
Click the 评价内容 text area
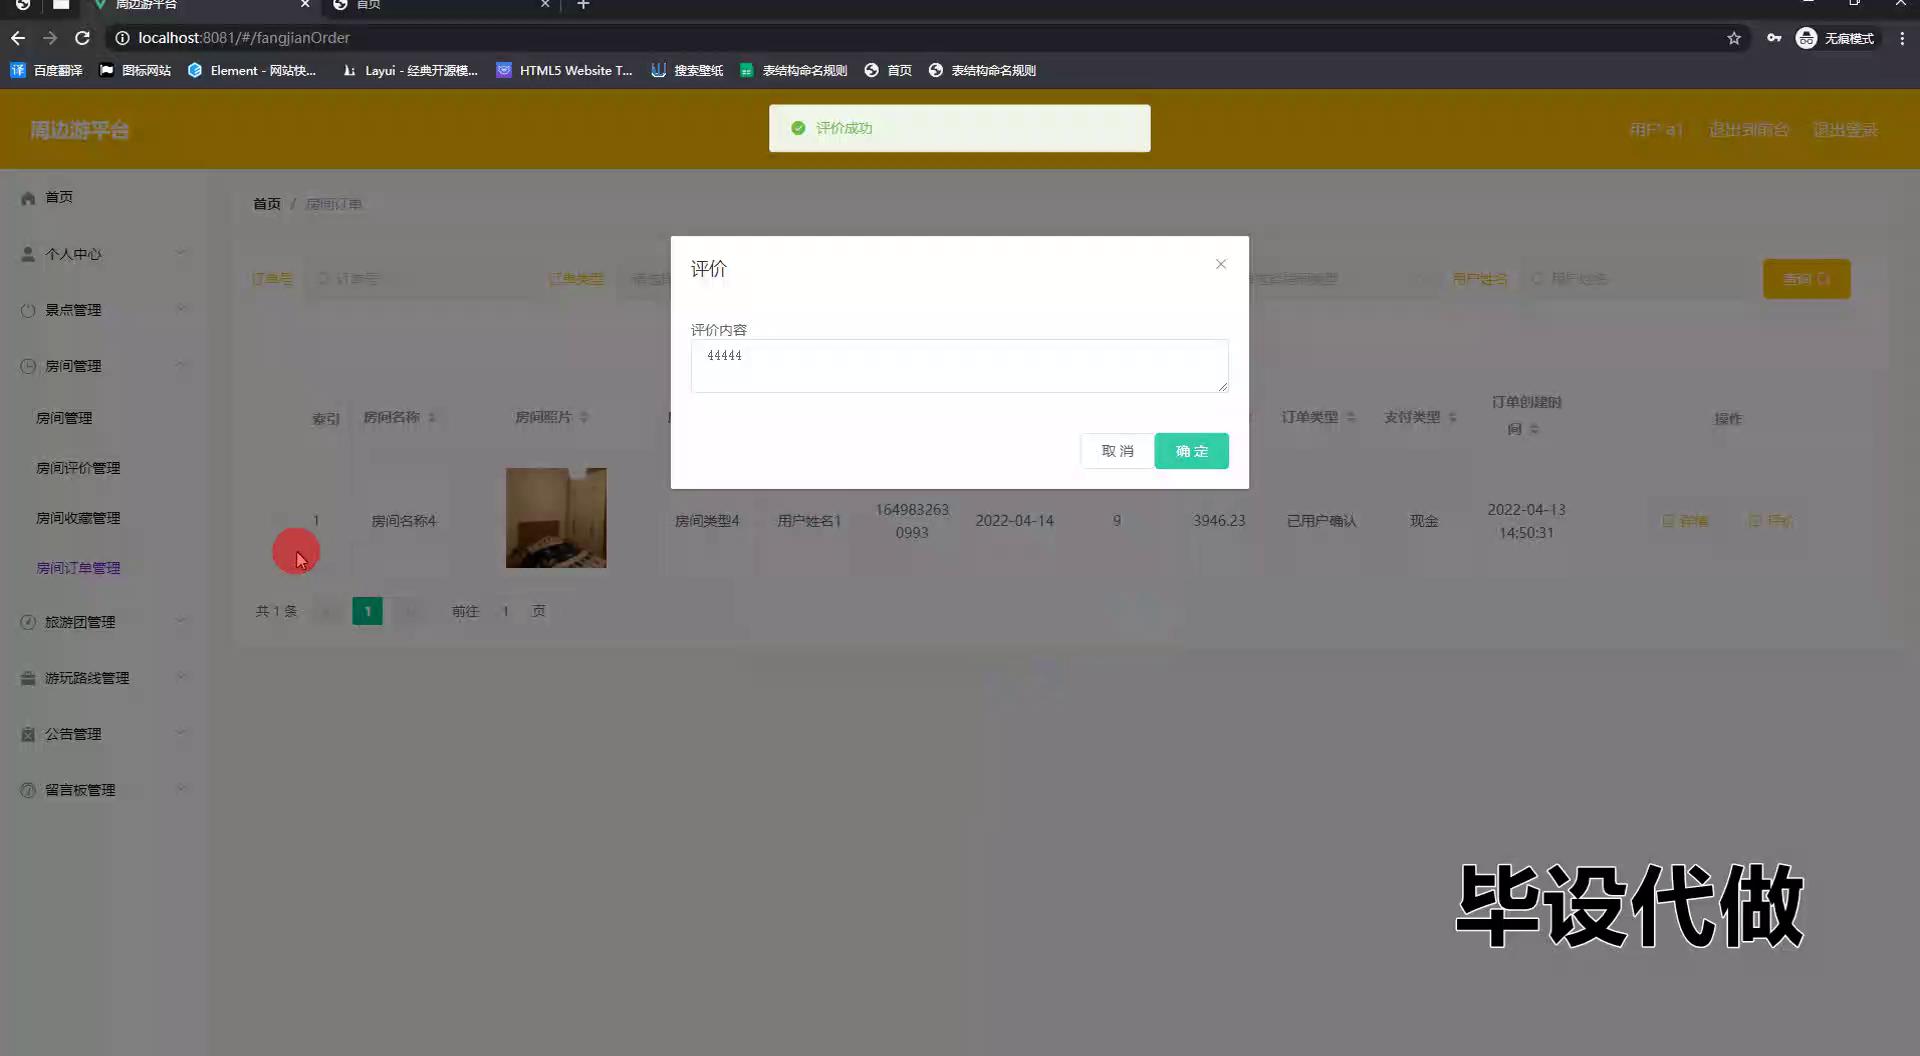point(958,366)
